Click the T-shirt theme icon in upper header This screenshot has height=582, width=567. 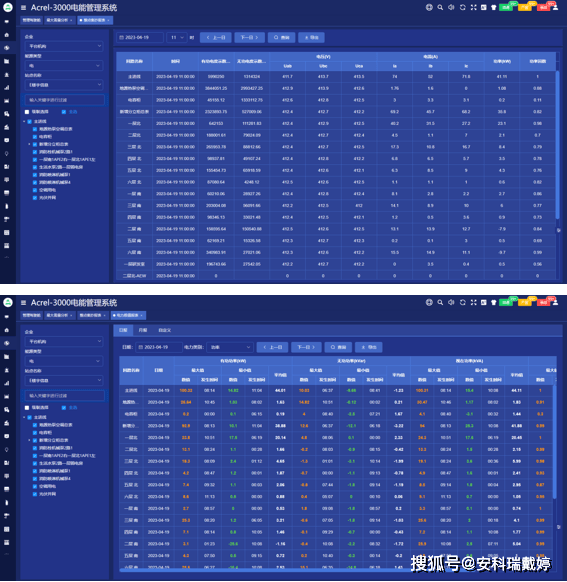click(x=494, y=7)
